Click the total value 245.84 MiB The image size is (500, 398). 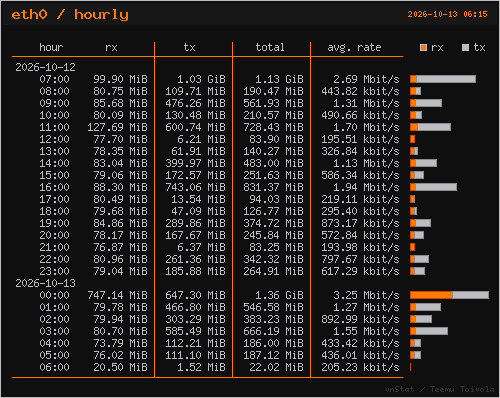point(273,235)
